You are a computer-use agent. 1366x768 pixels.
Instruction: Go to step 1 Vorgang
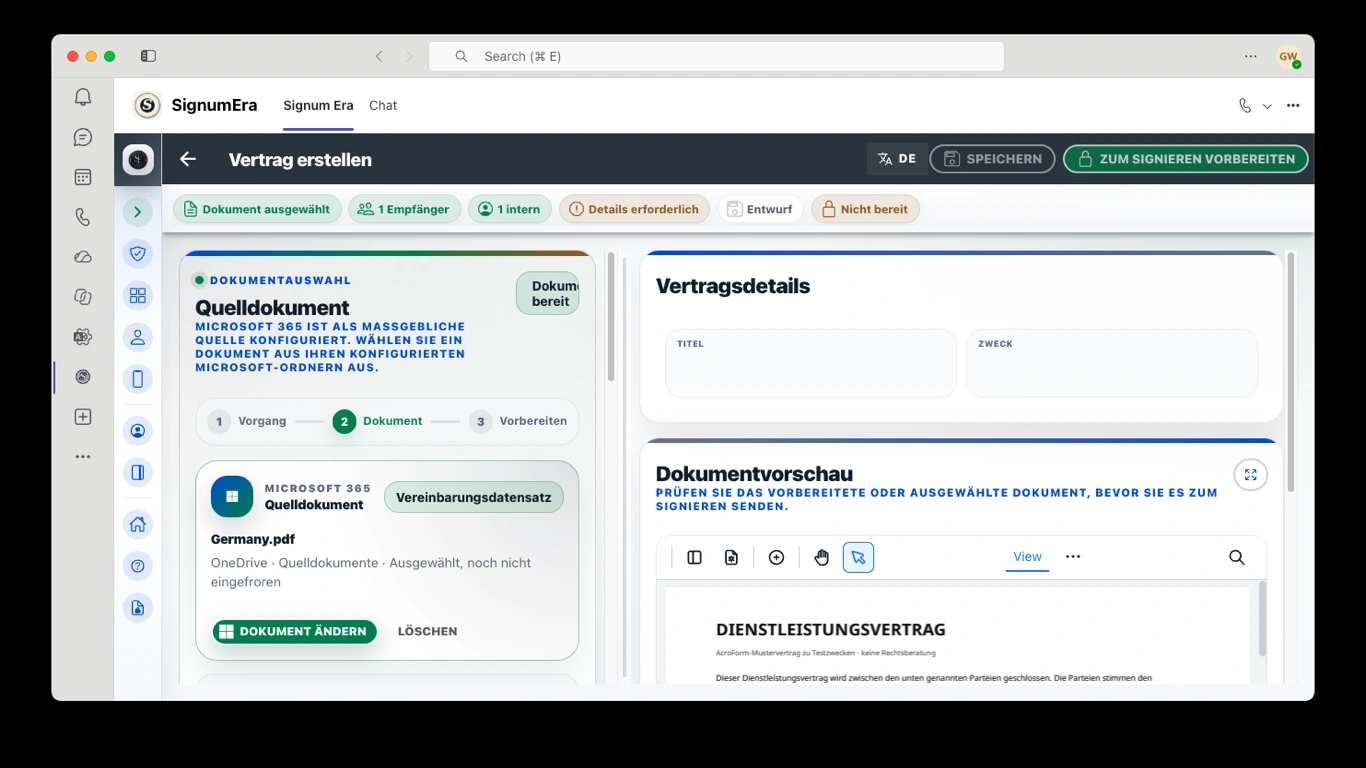point(248,421)
